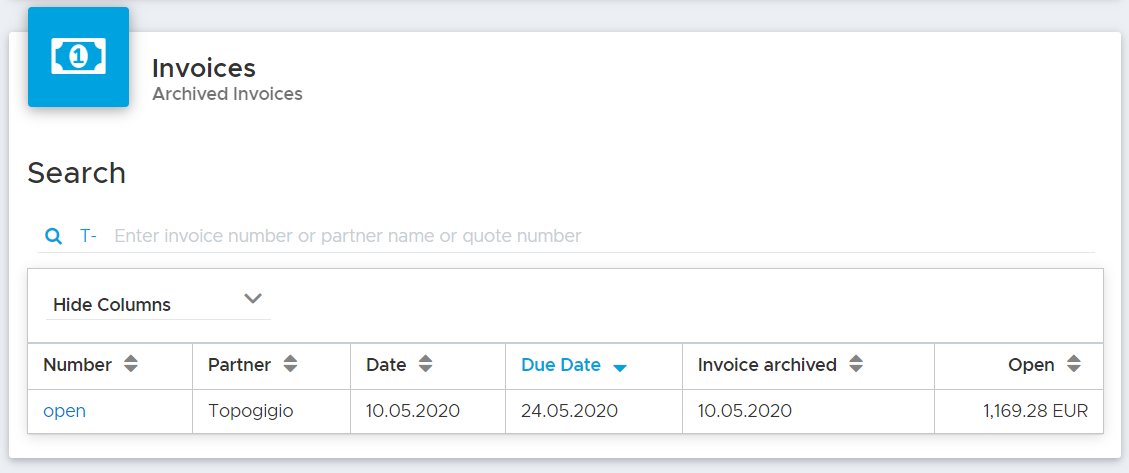
Task: Open invoice via the 'open' link
Action: [64, 411]
